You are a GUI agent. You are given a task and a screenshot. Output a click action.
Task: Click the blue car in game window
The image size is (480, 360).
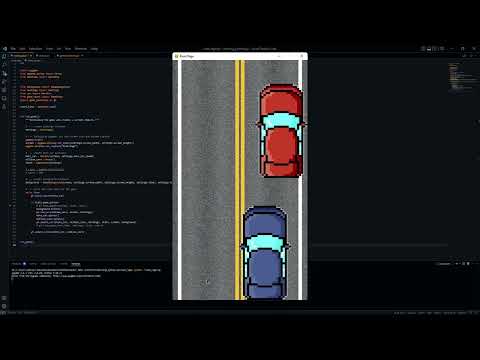click(265, 253)
